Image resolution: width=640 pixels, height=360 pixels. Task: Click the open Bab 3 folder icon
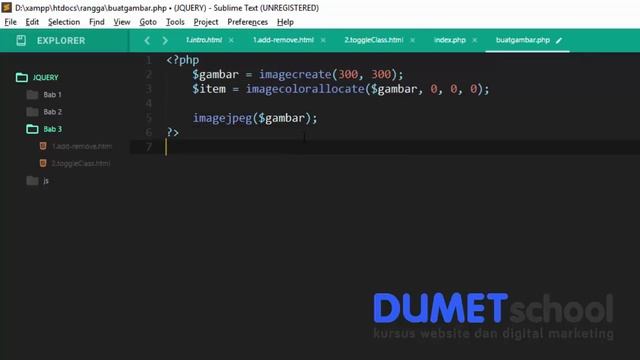click(32, 129)
